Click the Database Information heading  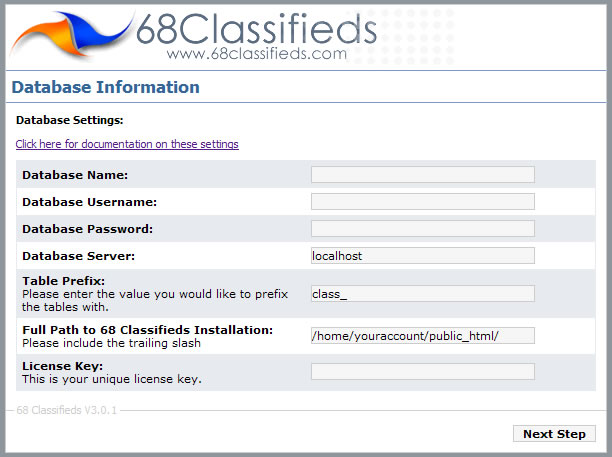point(105,87)
